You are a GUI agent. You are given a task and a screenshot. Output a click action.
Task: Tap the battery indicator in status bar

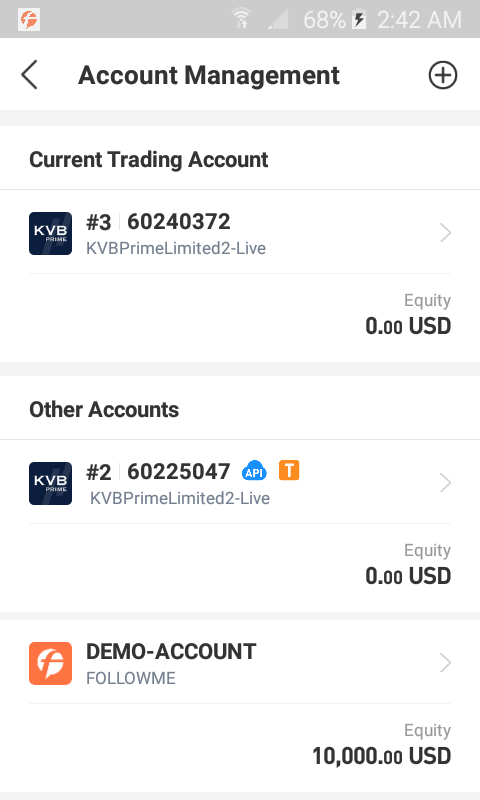359,20
